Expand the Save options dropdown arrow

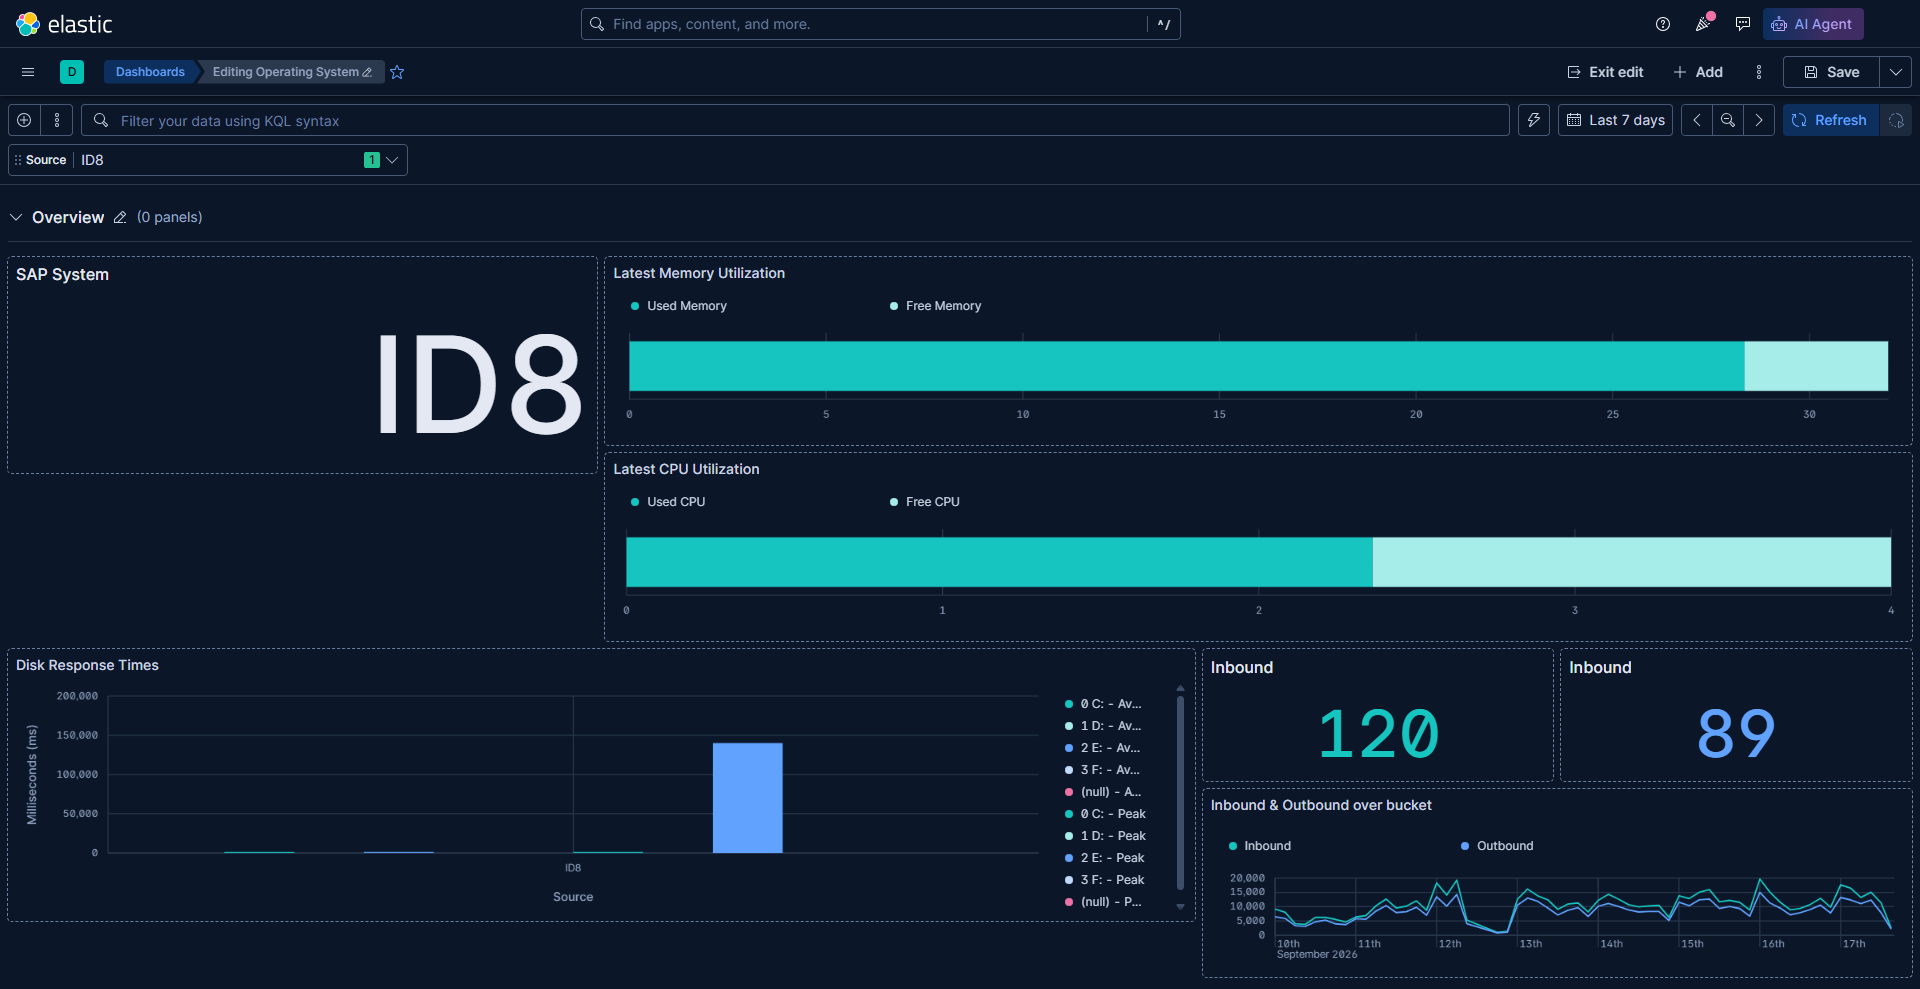[1896, 72]
